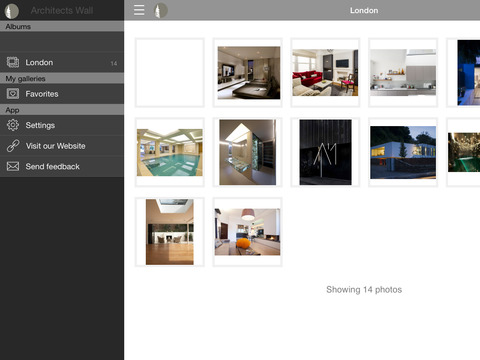Open the white kitchen shelf photo
This screenshot has height=360, width=480.
403,73
